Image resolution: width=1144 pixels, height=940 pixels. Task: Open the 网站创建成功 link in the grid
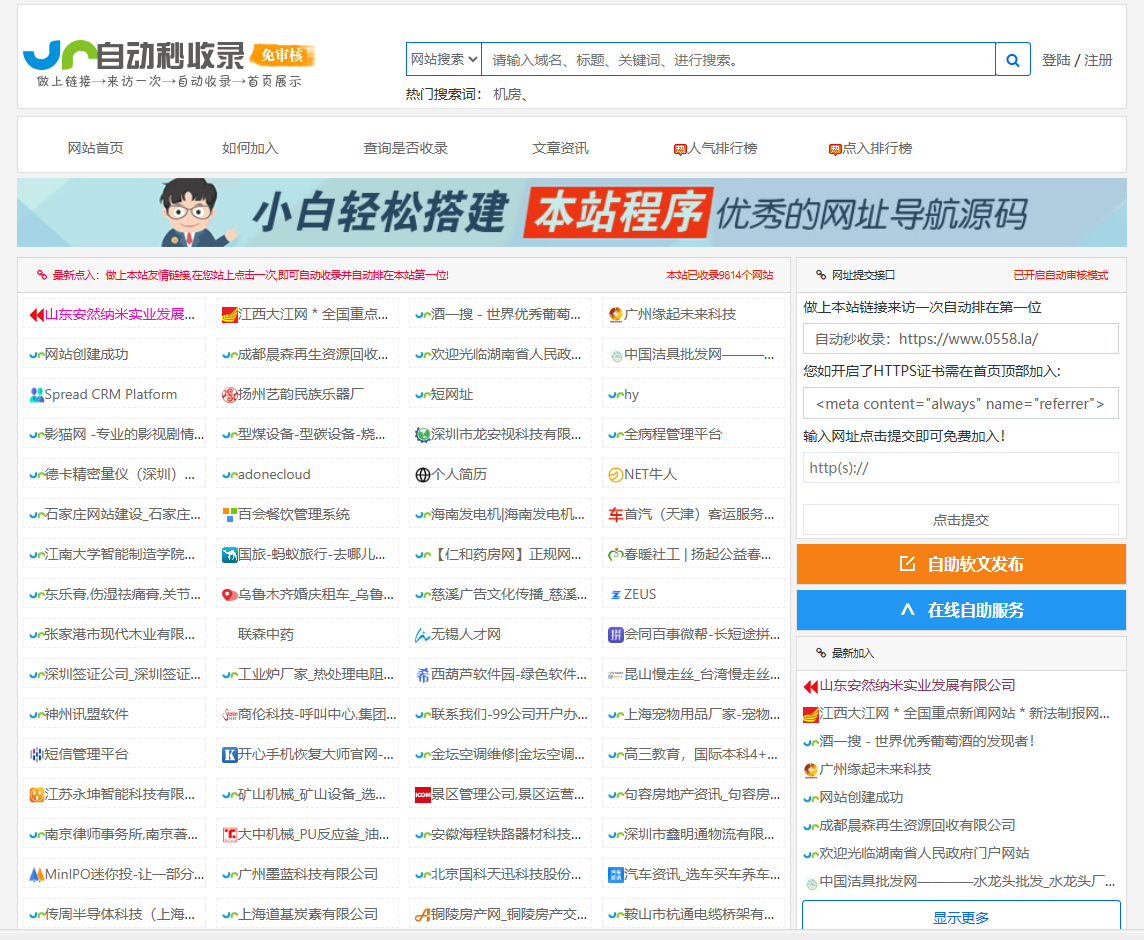pyautogui.click(x=86, y=355)
